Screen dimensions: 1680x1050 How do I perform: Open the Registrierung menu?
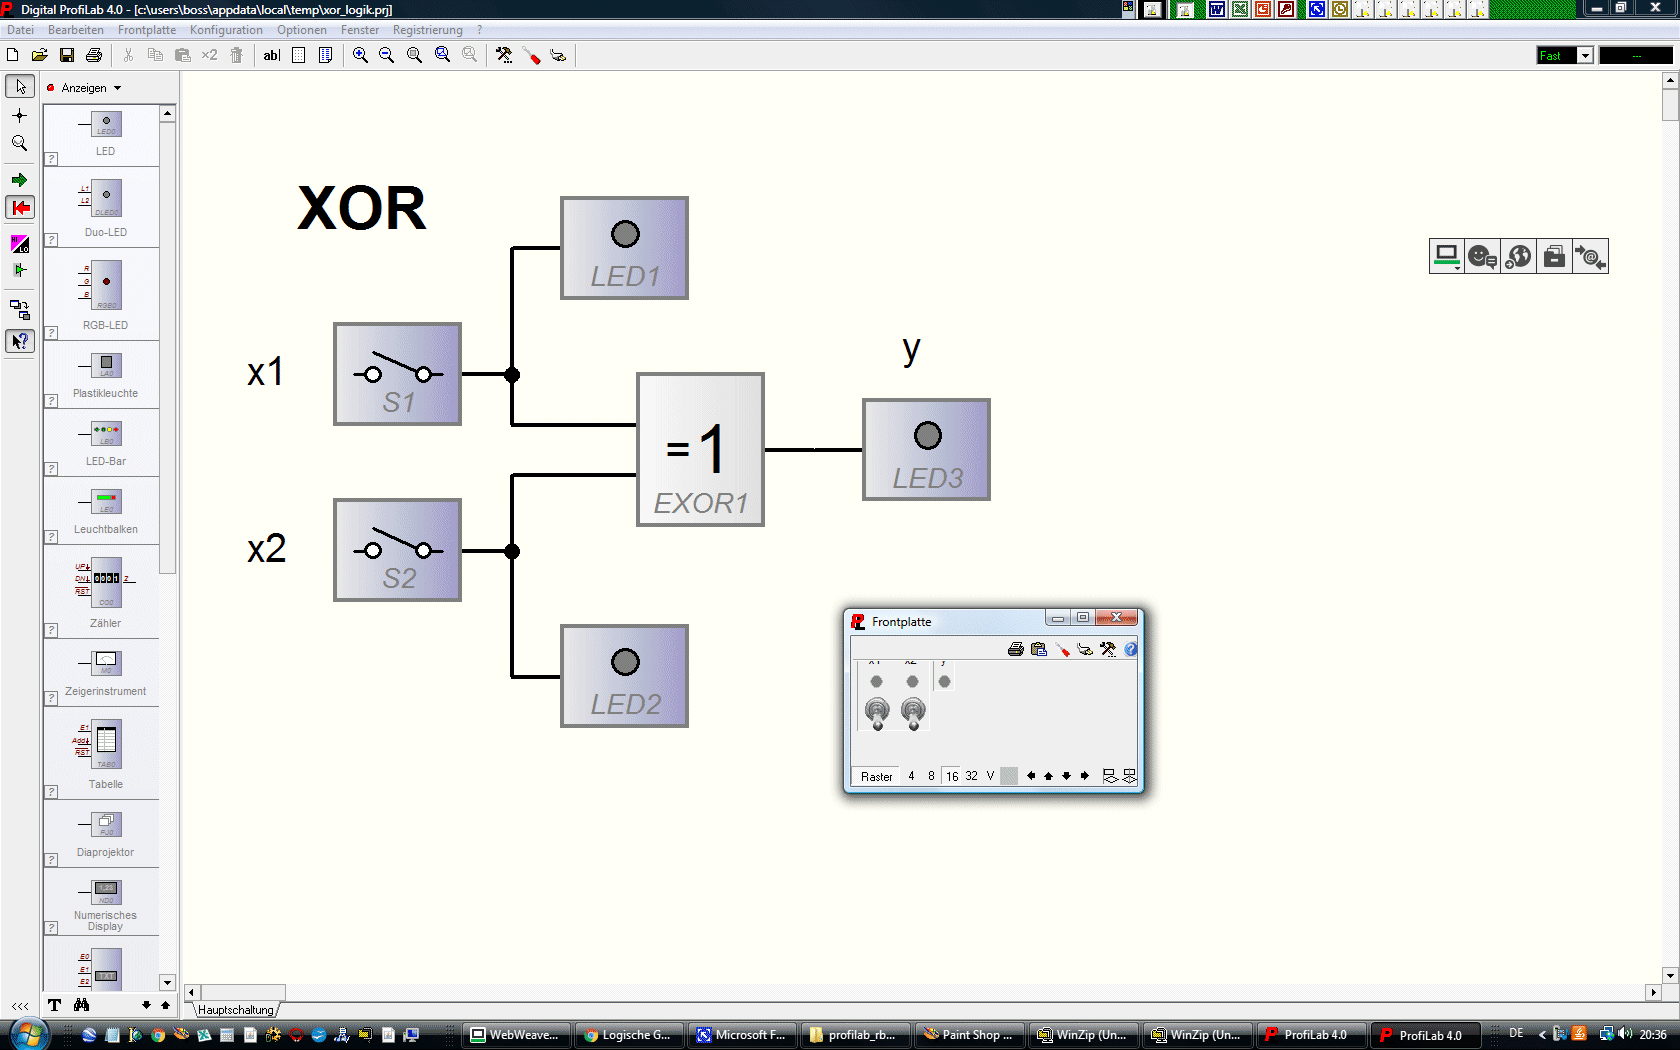[428, 30]
